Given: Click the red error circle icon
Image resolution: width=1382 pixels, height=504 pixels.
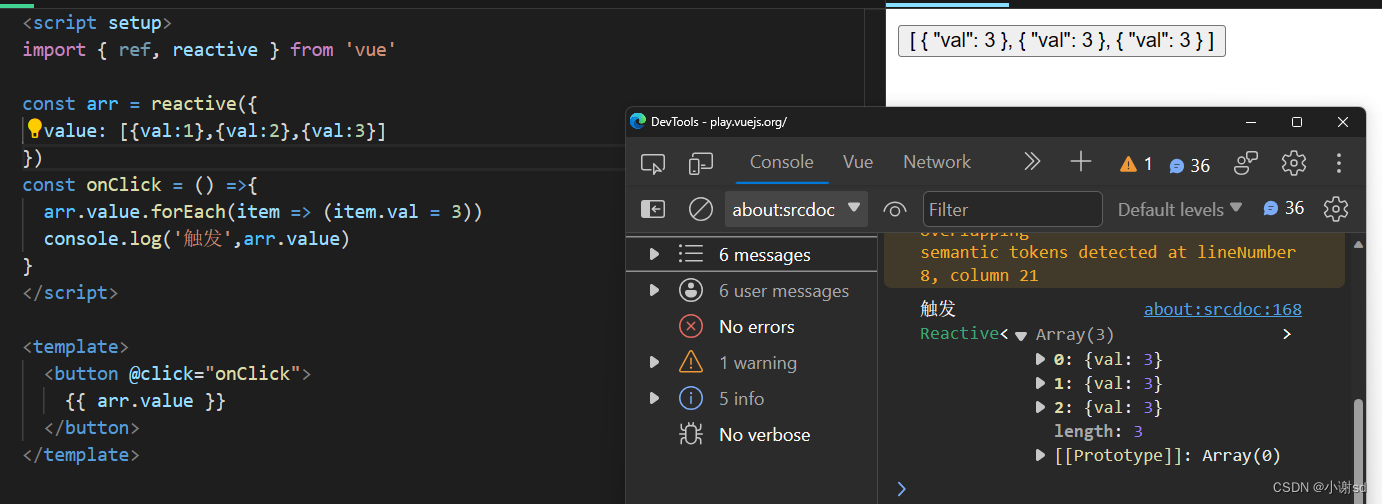Looking at the screenshot, I should 691,327.
